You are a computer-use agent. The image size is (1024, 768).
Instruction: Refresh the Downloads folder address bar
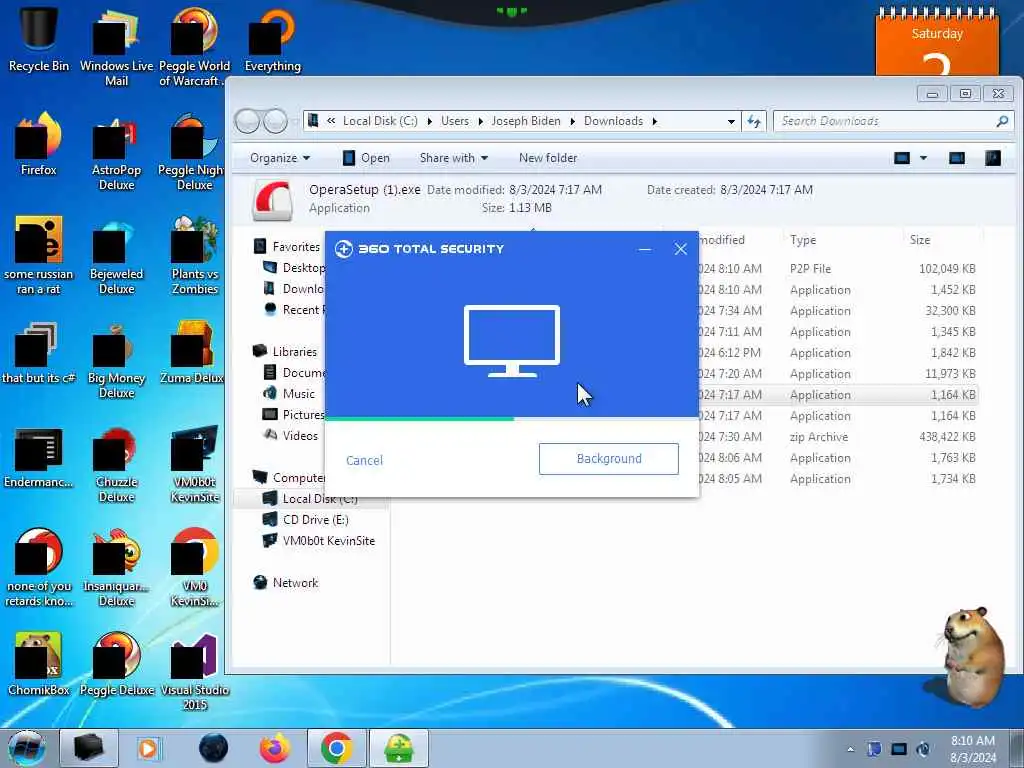click(754, 121)
